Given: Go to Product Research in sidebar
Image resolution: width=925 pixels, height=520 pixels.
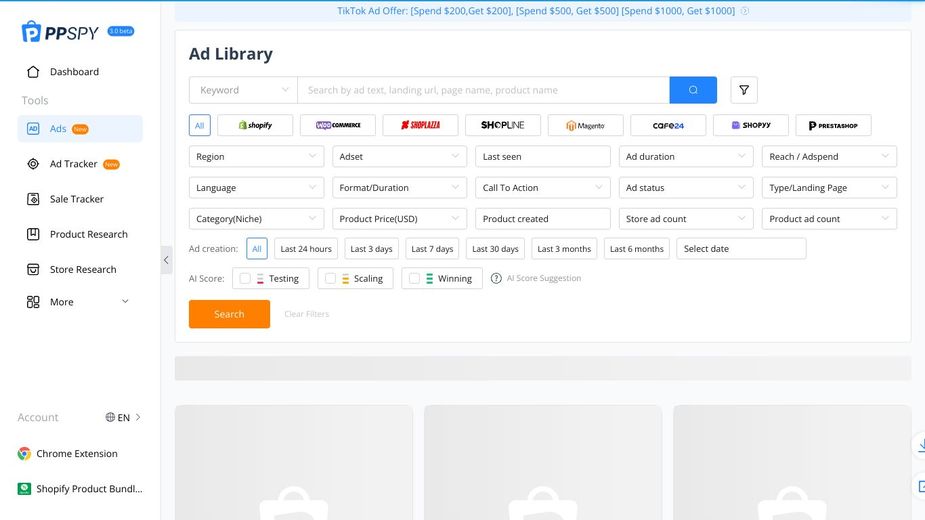Looking at the screenshot, I should [88, 234].
